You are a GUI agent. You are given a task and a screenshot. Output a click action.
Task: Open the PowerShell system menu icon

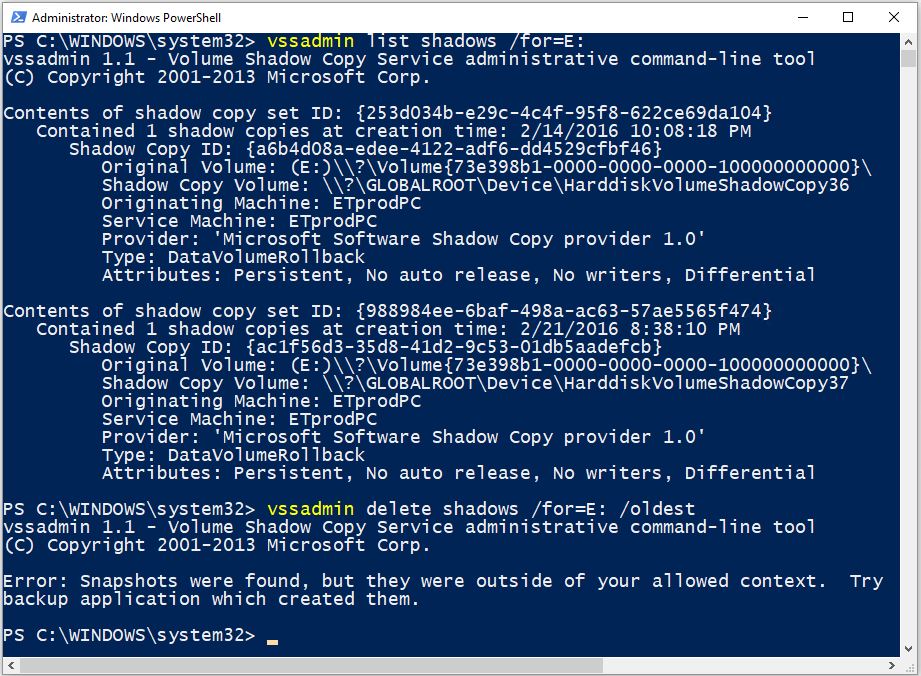[19, 17]
